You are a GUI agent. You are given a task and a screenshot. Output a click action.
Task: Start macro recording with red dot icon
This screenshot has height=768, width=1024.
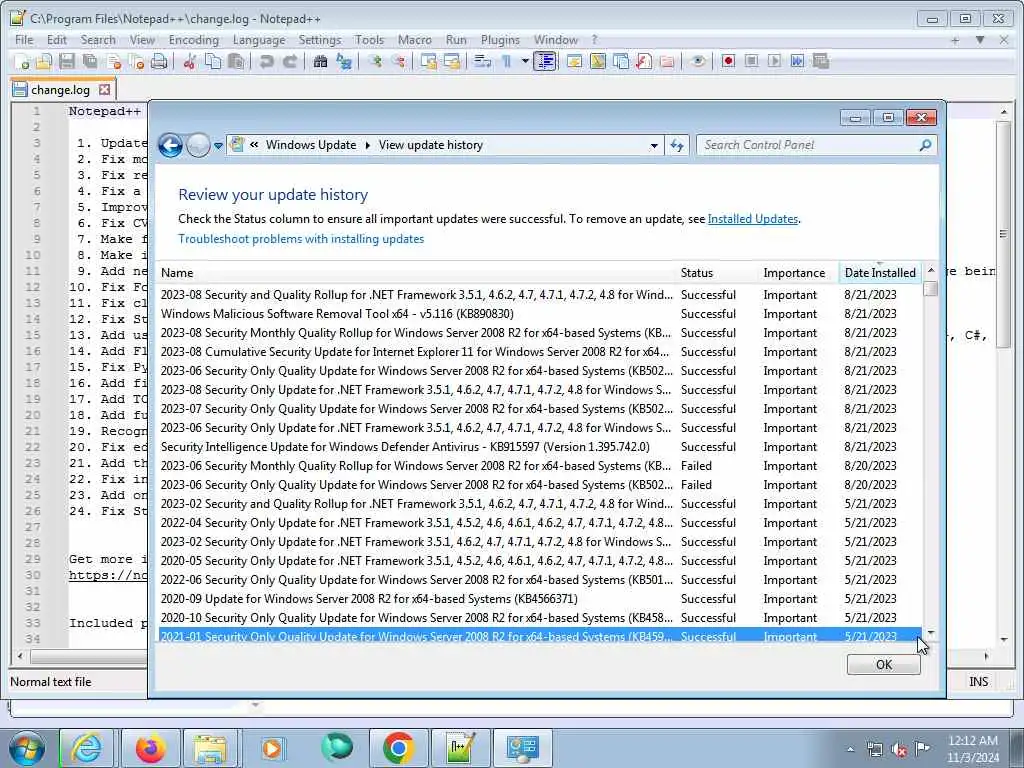click(728, 61)
